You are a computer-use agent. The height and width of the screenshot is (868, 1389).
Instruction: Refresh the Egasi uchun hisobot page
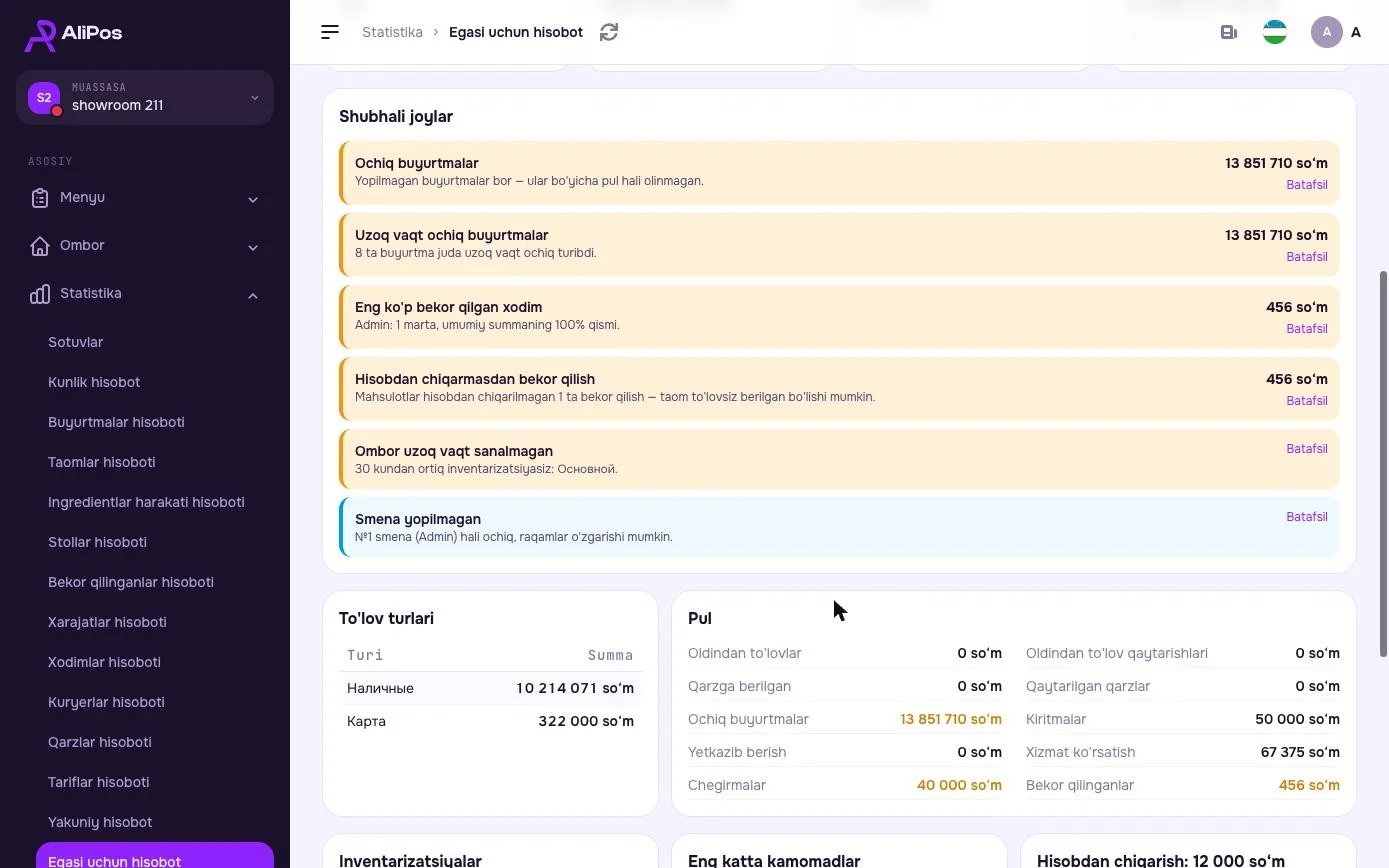[609, 32]
